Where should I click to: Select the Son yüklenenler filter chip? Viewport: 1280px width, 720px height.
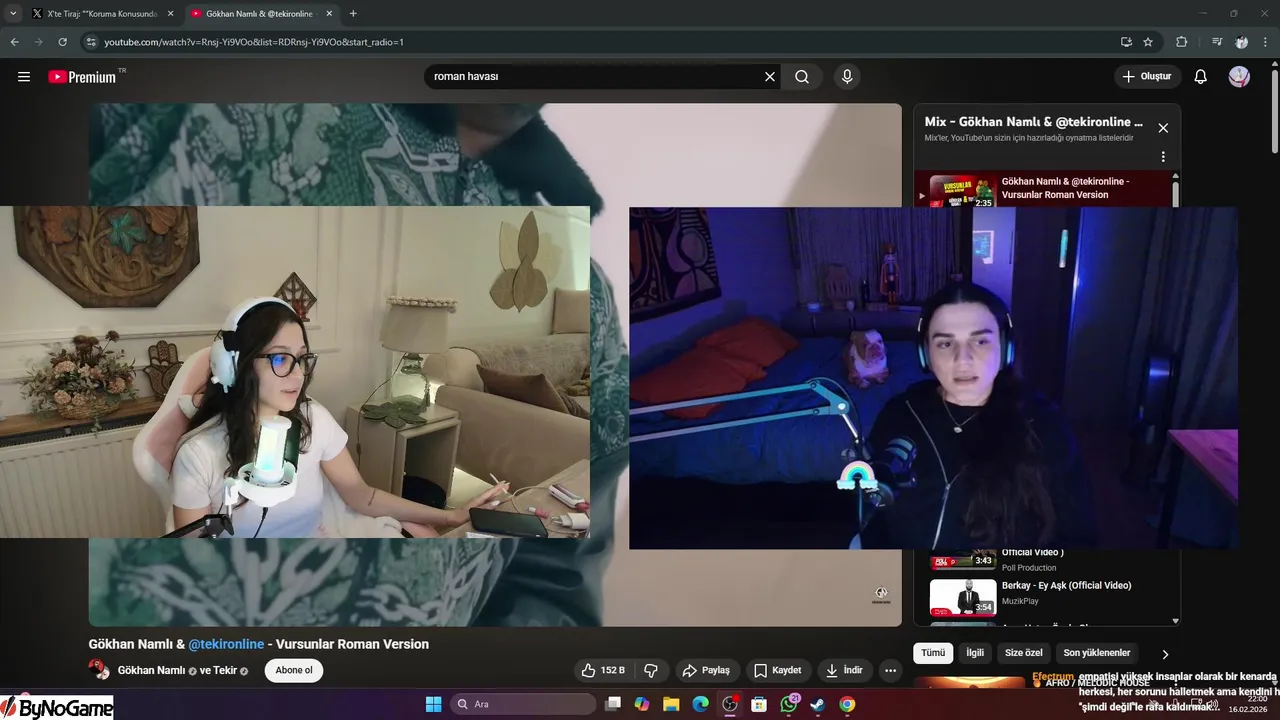pyautogui.click(x=1097, y=653)
